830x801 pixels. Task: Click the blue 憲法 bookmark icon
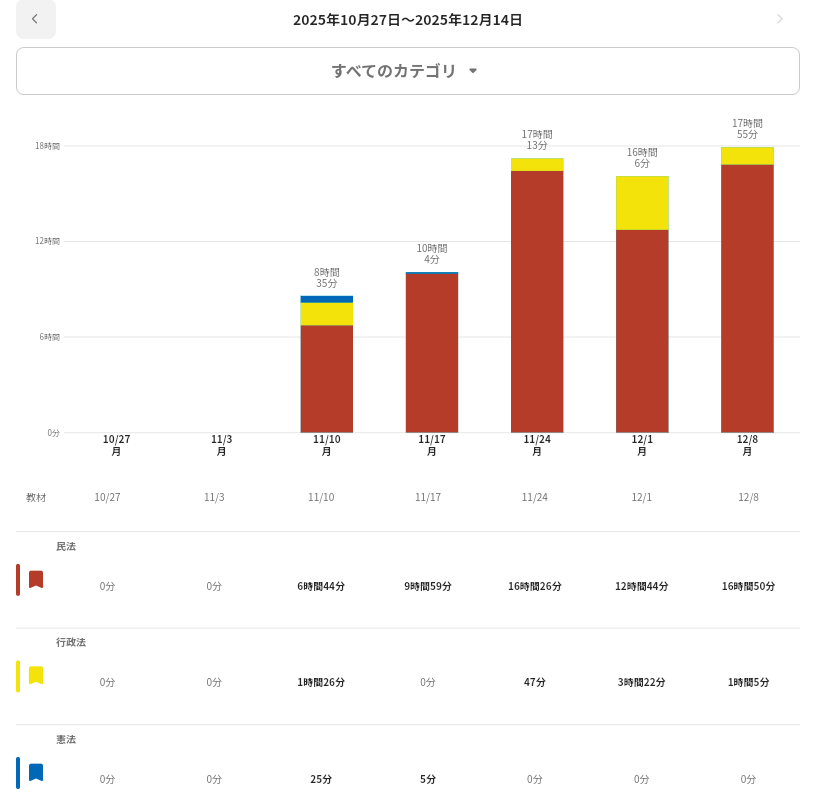36,773
